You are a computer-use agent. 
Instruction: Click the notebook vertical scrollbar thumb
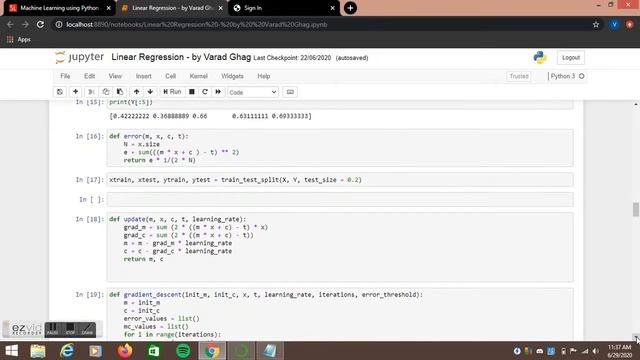(x=636, y=209)
